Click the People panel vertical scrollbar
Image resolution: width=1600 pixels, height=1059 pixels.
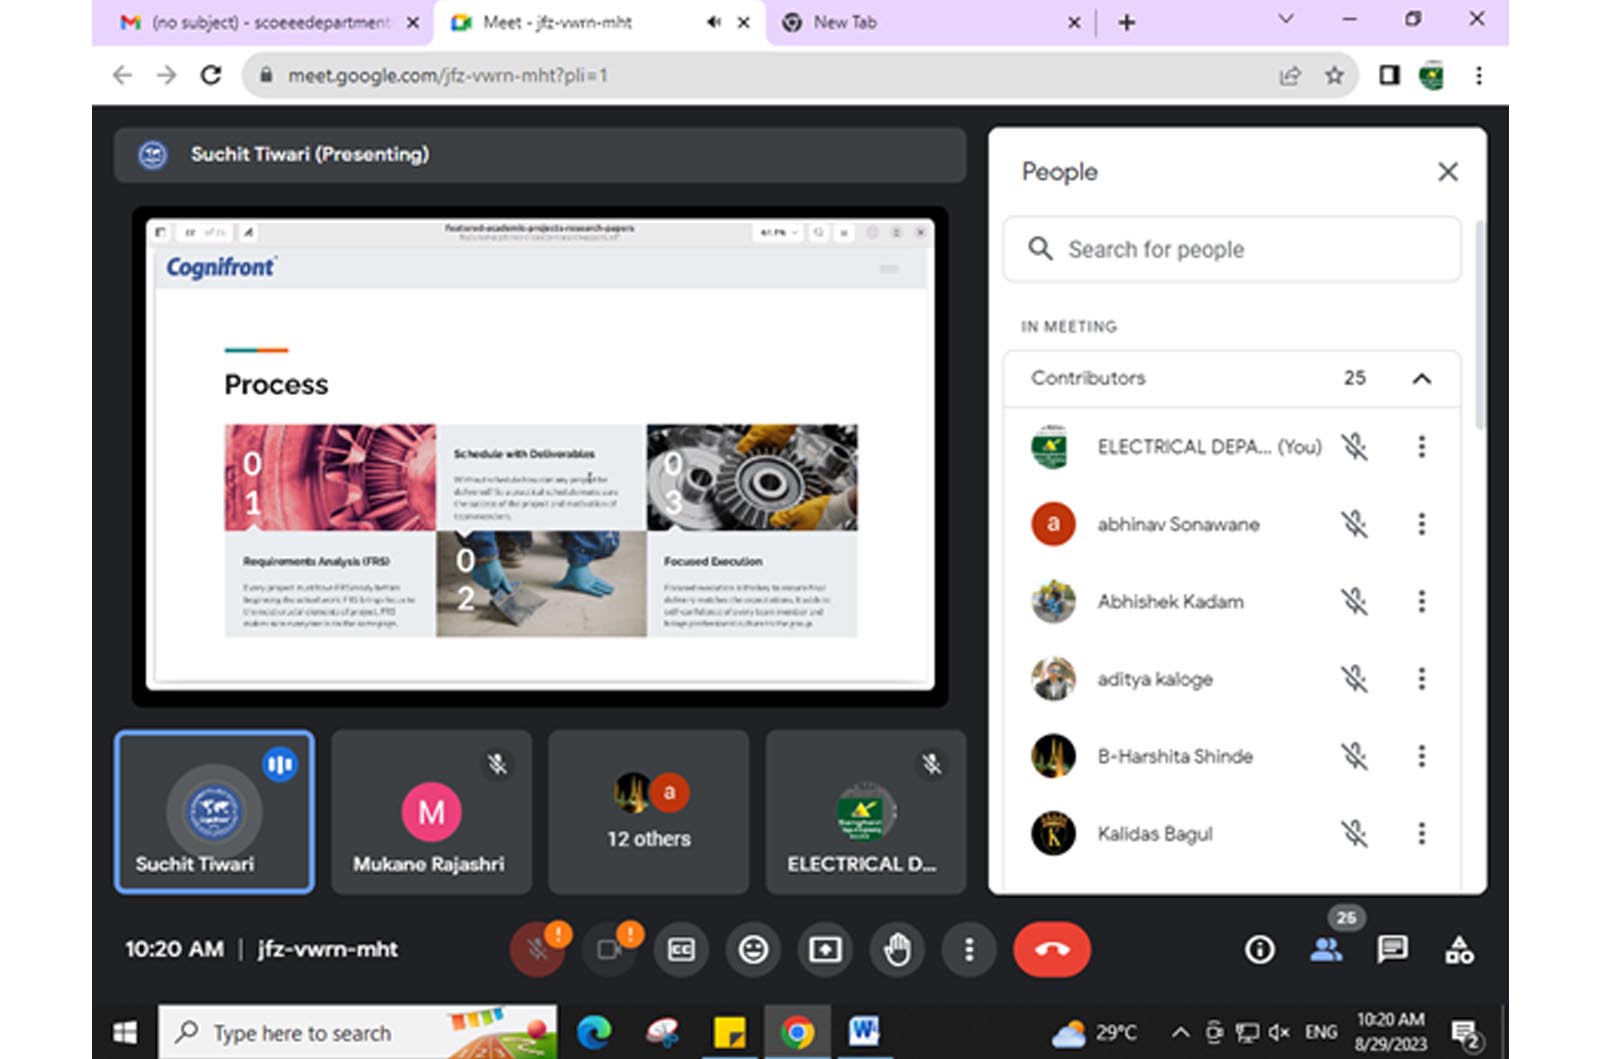pos(1480,330)
